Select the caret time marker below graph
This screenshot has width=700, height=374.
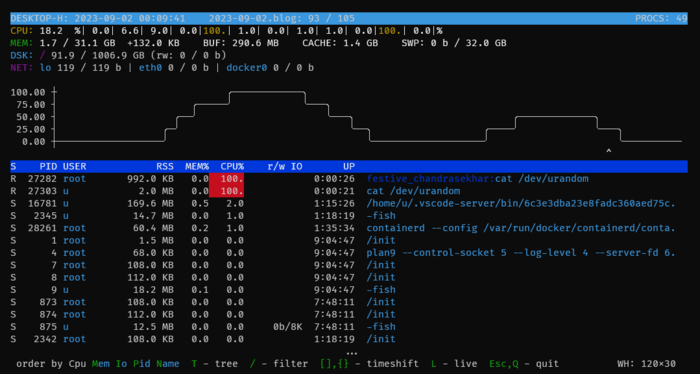[608, 152]
